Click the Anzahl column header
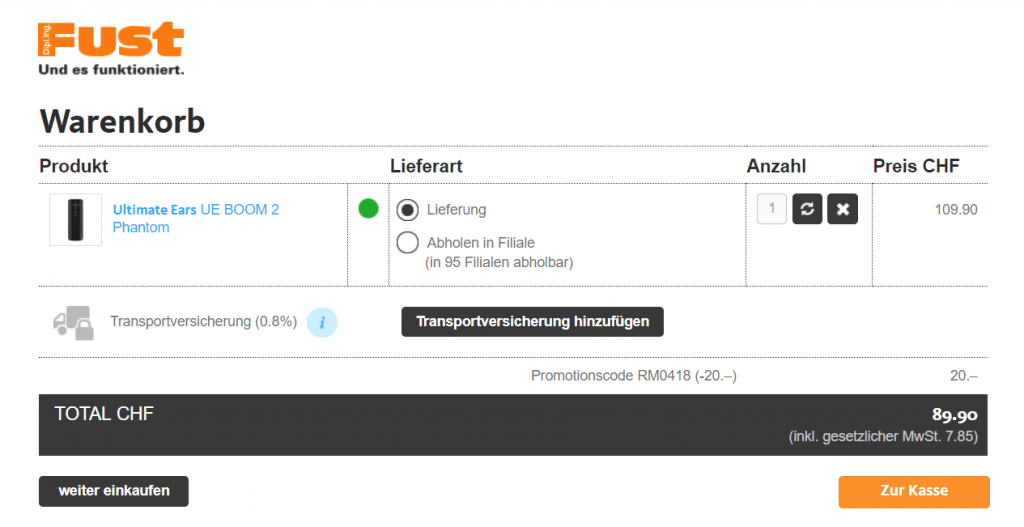The image size is (1024, 527). point(776,166)
